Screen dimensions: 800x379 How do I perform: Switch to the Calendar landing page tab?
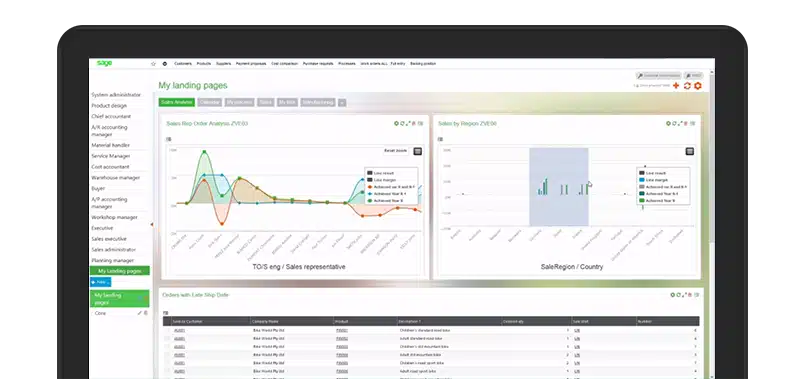(210, 103)
